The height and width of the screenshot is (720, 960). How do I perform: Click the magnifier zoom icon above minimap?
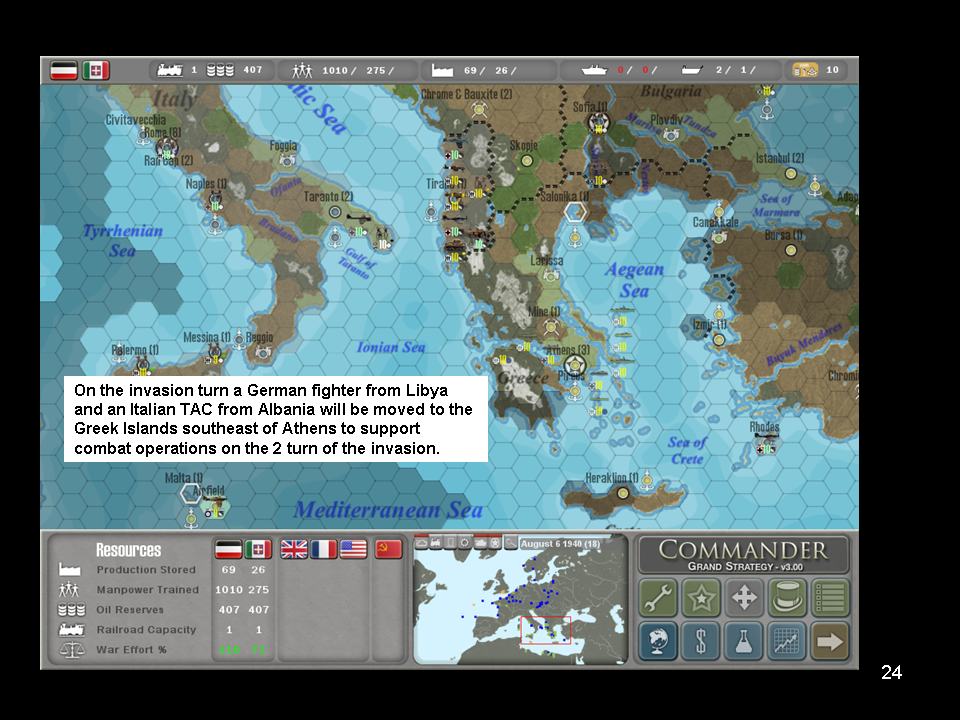click(x=510, y=542)
